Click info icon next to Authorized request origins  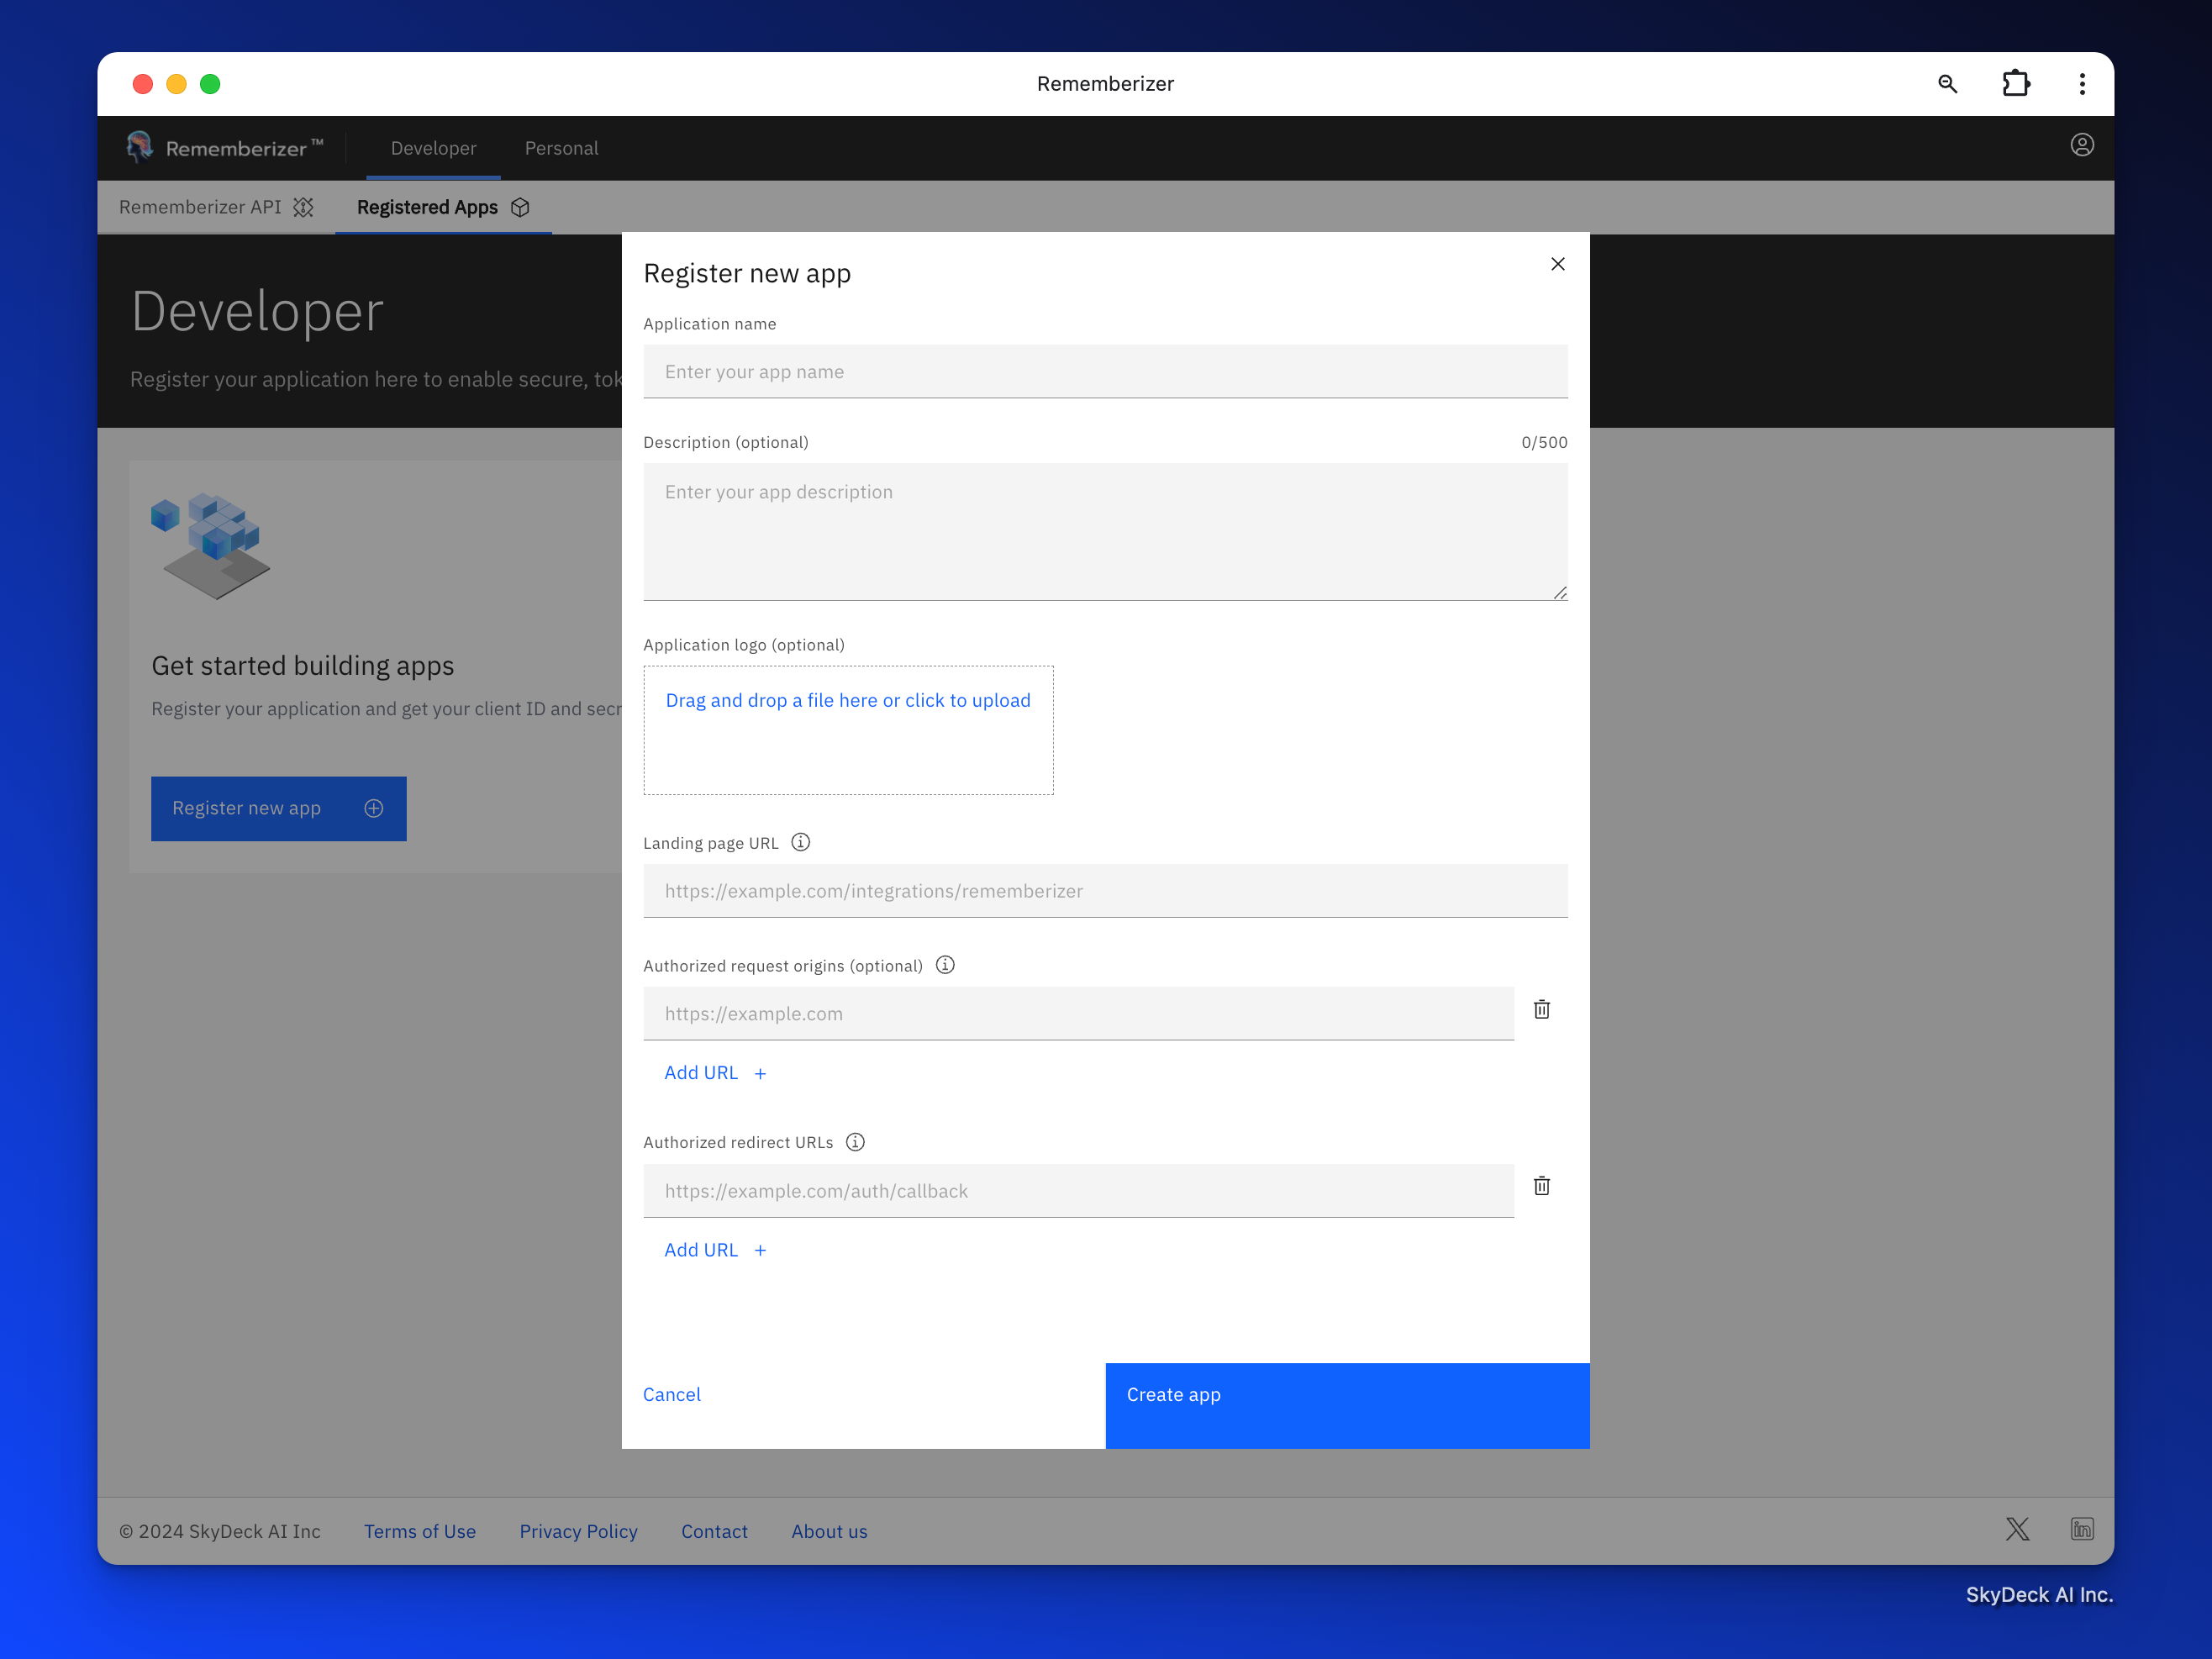tap(945, 965)
